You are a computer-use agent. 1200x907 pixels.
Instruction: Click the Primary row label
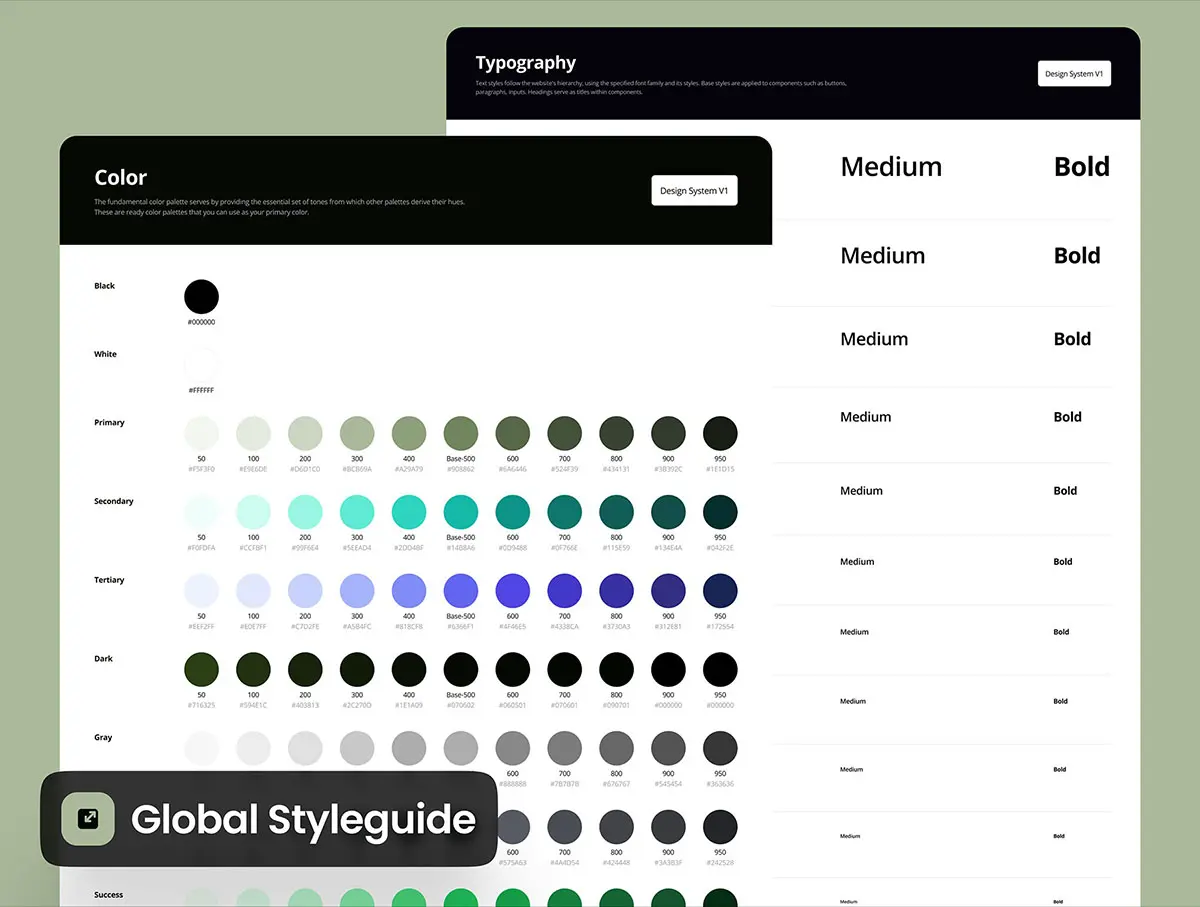[110, 423]
